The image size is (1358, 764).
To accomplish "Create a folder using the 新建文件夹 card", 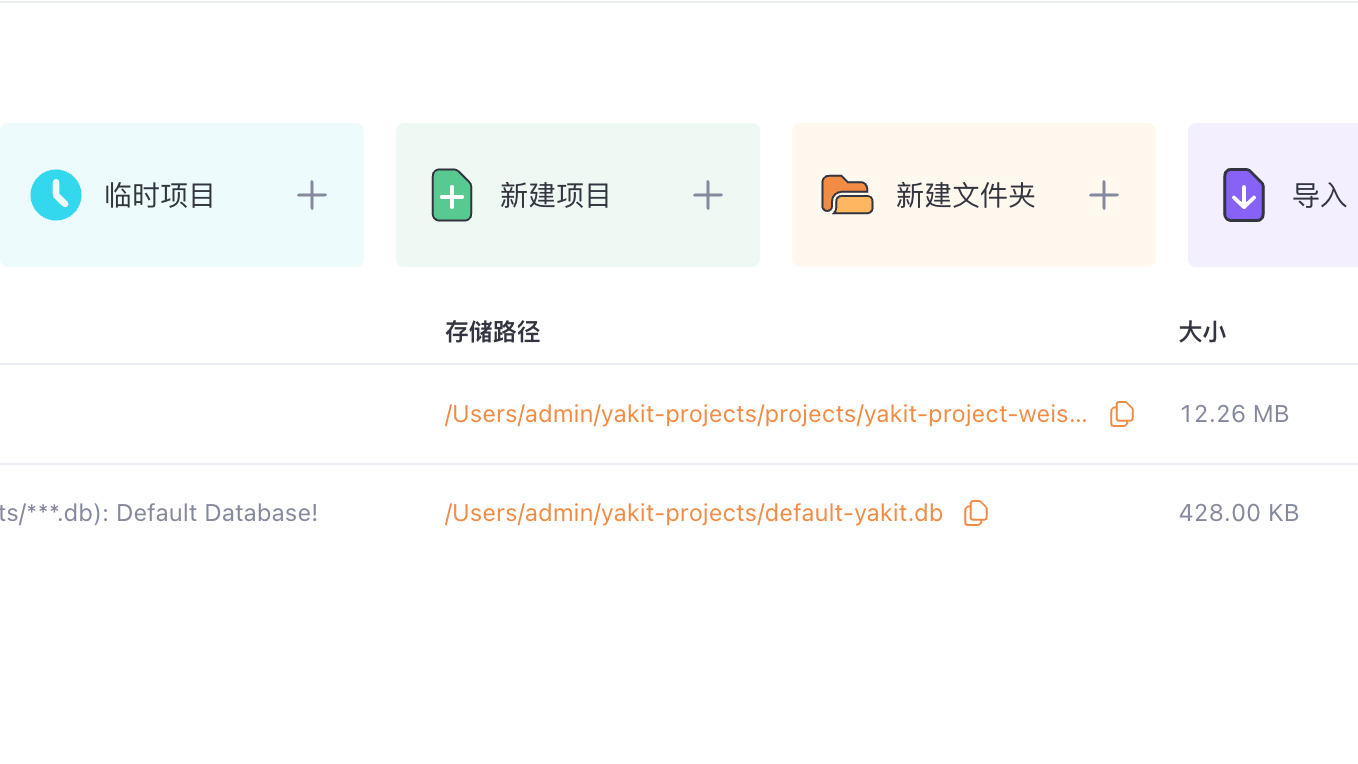I will pyautogui.click(x=965, y=195).
